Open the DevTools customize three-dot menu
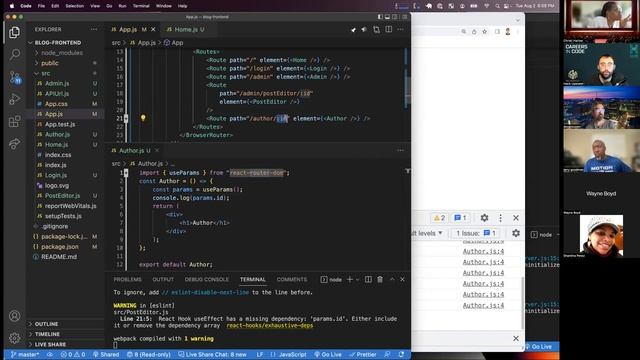The width and height of the screenshot is (640, 360). (x=500, y=218)
